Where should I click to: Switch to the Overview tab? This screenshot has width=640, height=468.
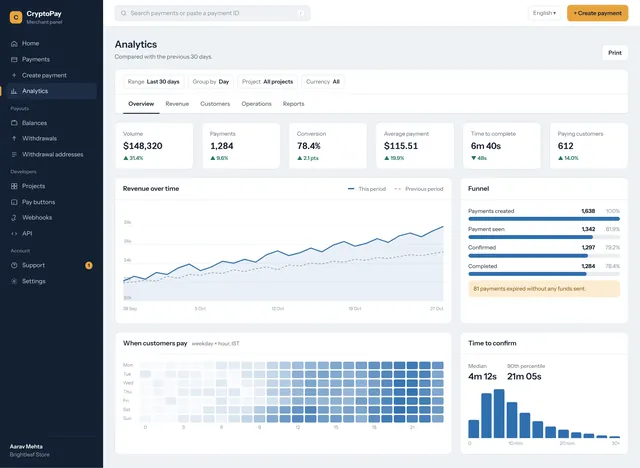tap(141, 104)
